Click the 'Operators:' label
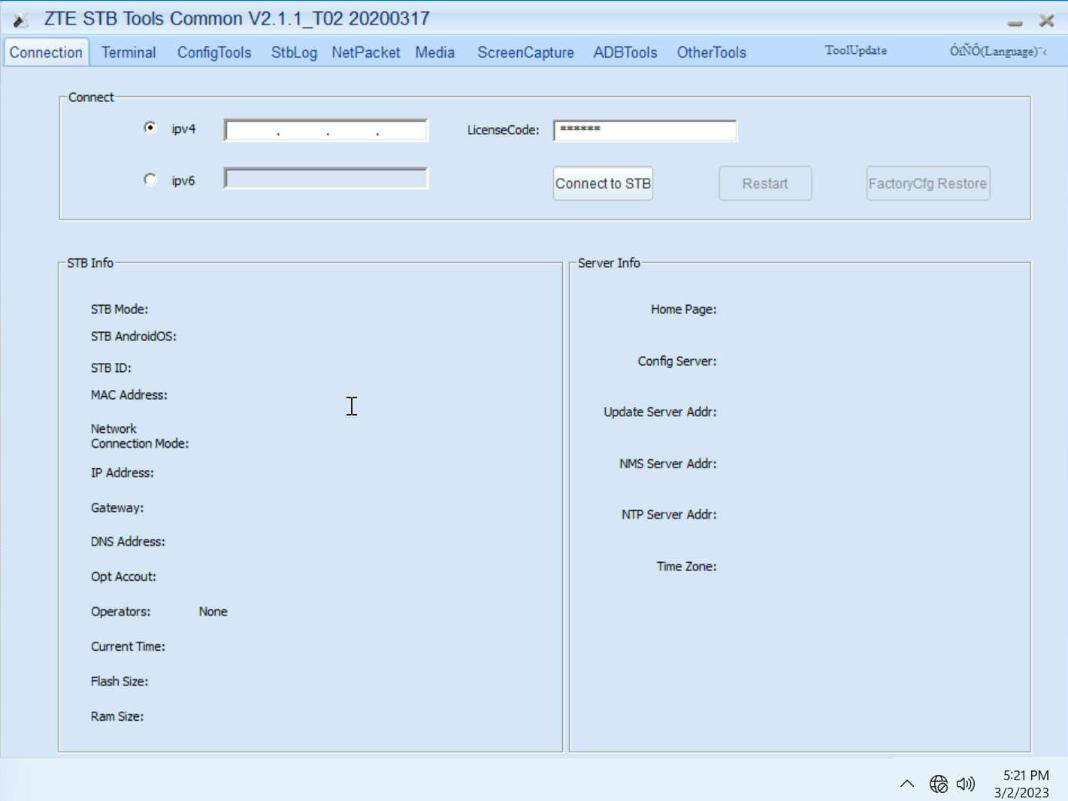The image size is (1068, 801). (121, 612)
